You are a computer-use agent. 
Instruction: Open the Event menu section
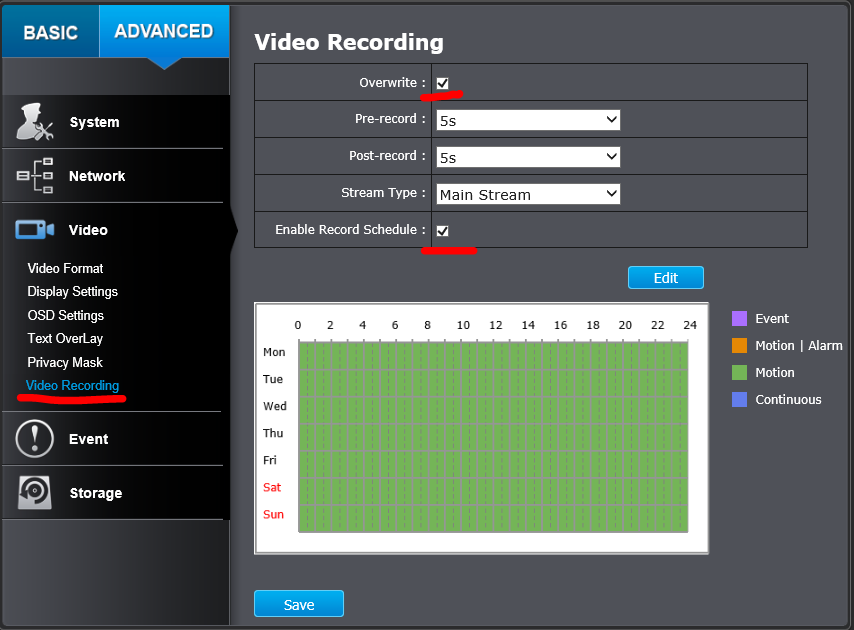pyautogui.click(x=113, y=438)
